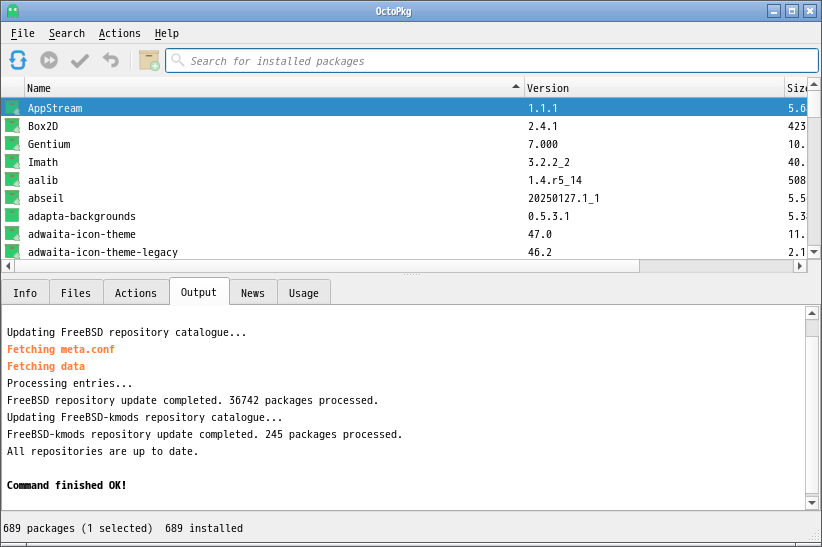This screenshot has height=547, width=822.
Task: Click the green status icon of Gentium
Action: pyautogui.click(x=13, y=144)
